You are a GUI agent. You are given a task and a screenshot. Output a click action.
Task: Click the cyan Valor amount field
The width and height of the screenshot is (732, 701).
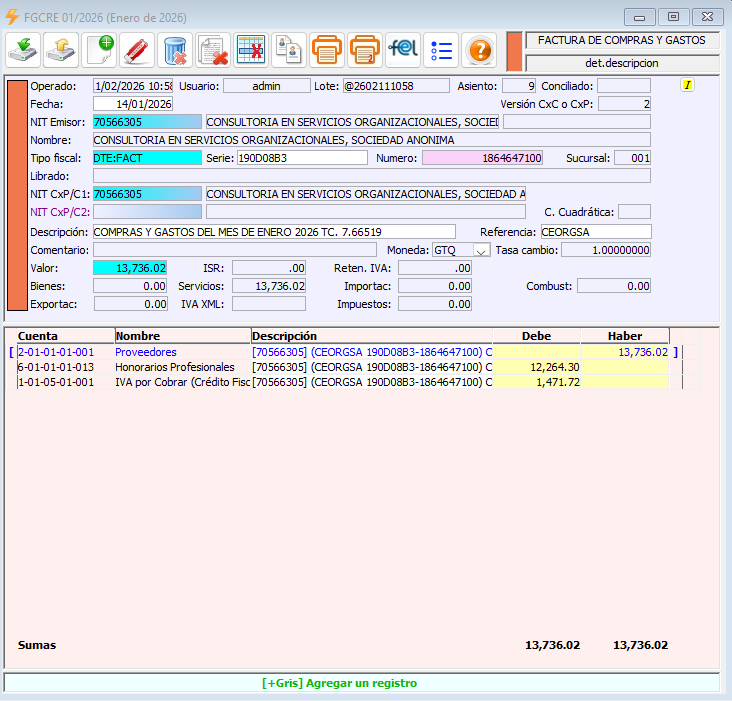point(130,268)
